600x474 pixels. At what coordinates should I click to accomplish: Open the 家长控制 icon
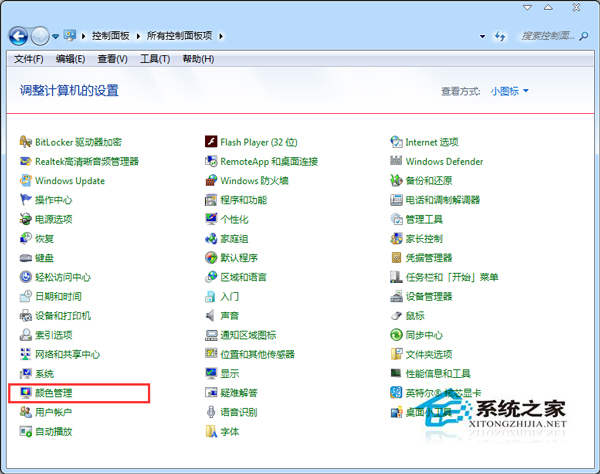click(x=396, y=239)
